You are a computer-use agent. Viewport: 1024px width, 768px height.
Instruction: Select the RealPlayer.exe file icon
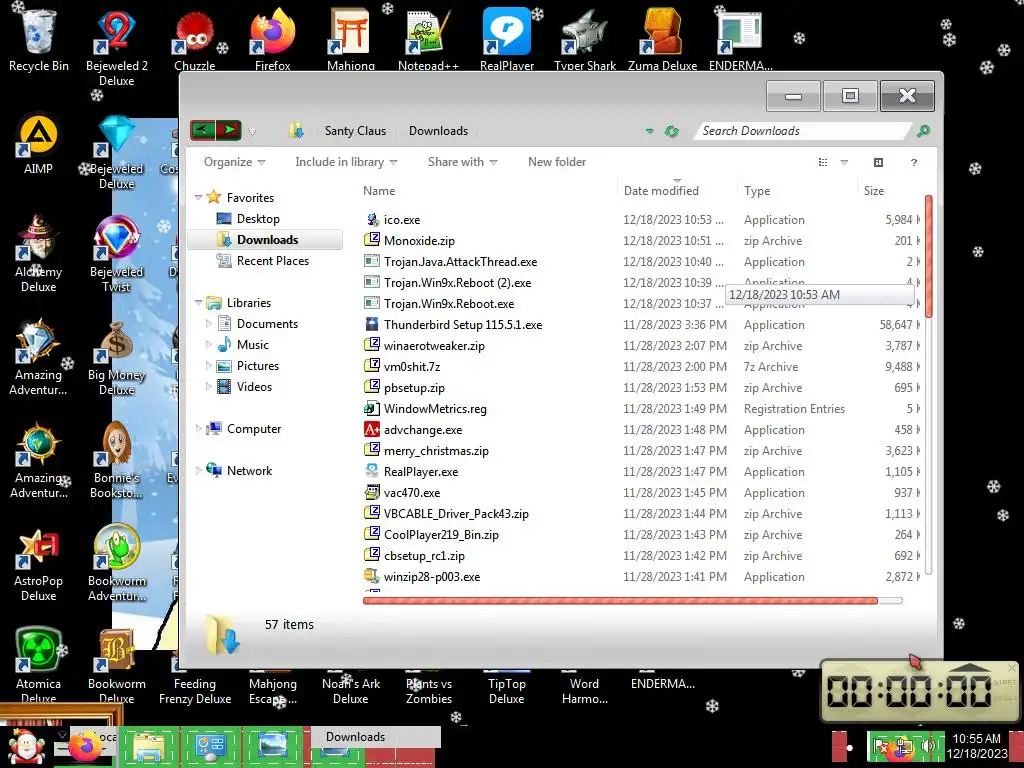[372, 471]
